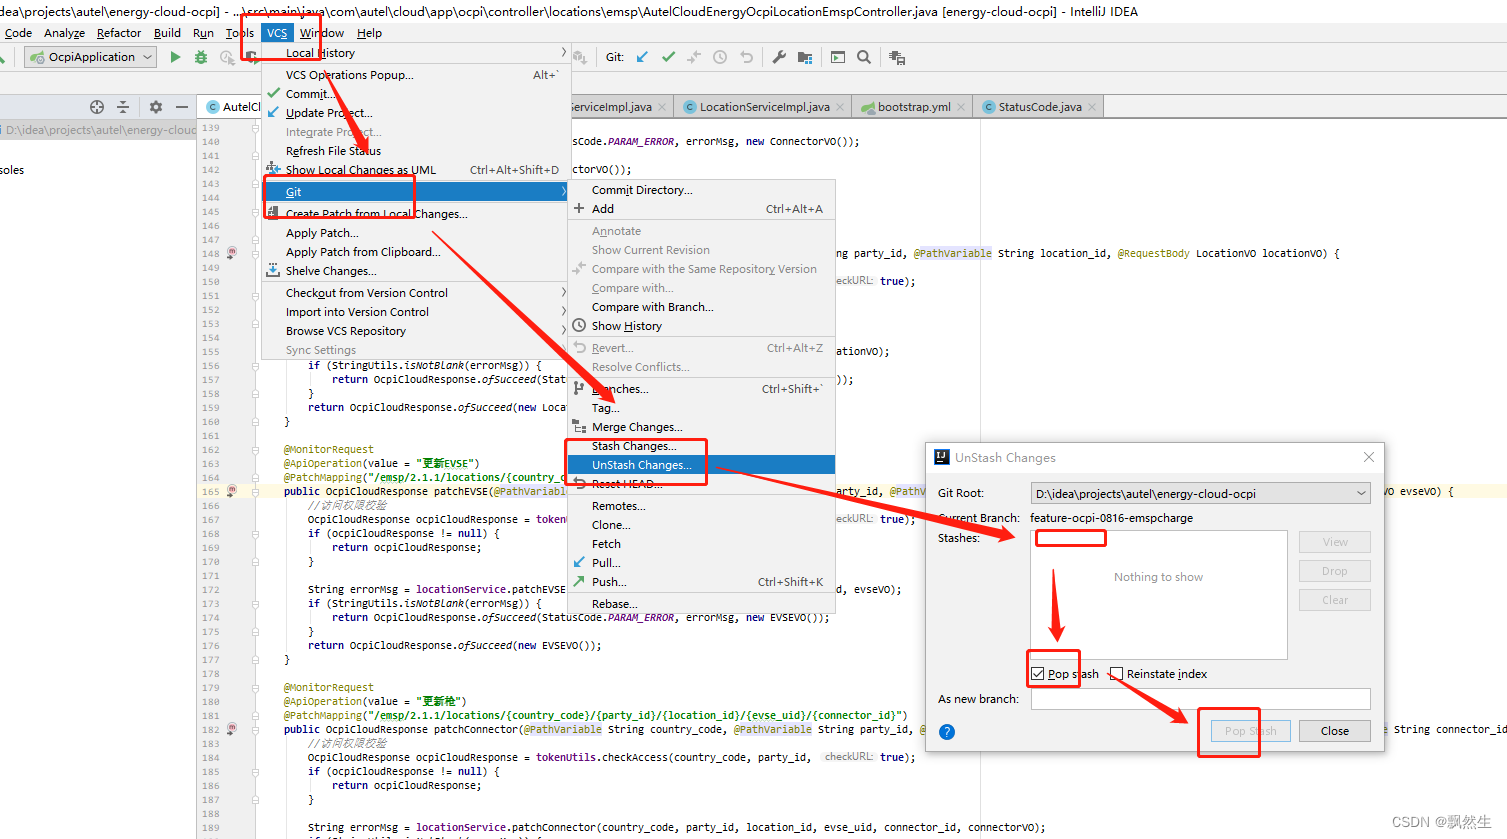Click Apply Patch... menu item
The height and width of the screenshot is (839, 1507).
point(414,233)
